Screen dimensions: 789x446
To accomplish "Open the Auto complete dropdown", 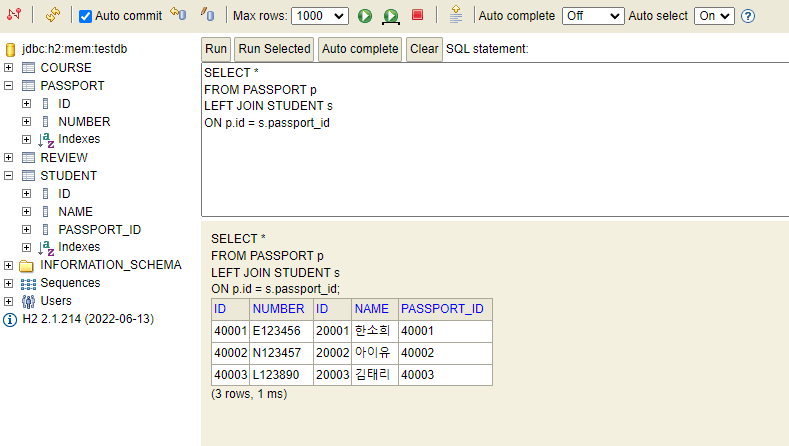I will tap(593, 16).
